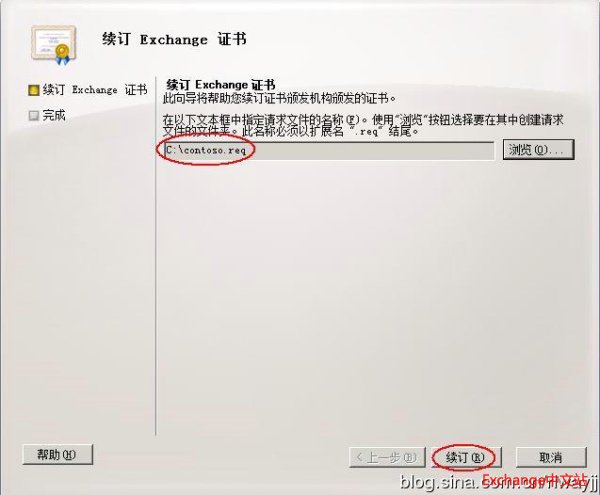Screen dimensions: 600x495
Task: Click the instruction paragraph about the .req extension
Action: pos(363,125)
